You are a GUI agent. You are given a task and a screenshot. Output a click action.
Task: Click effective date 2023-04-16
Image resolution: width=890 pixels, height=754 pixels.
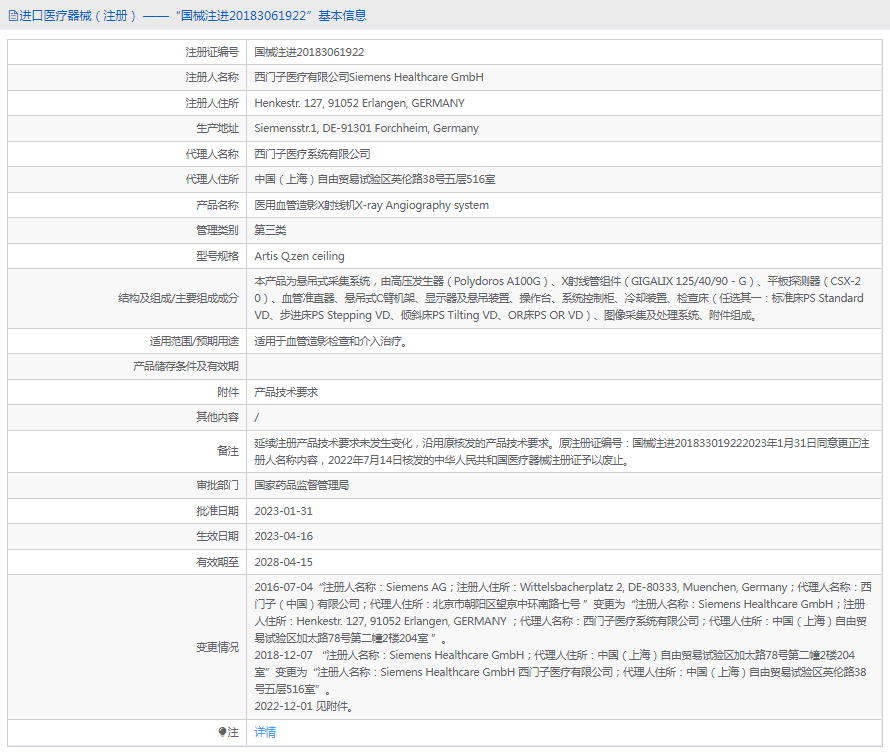point(283,536)
